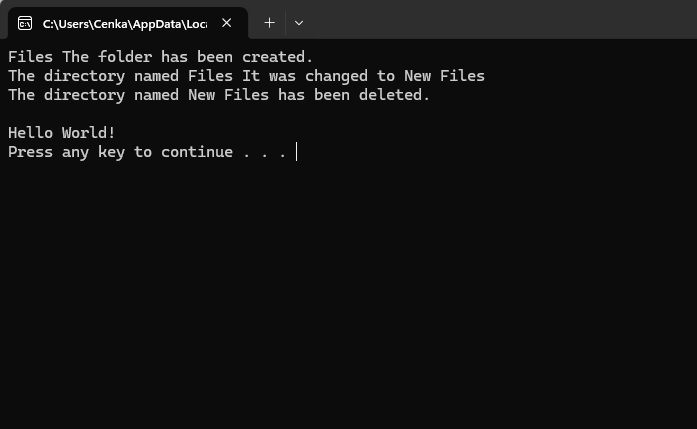
Task: Click the line "Files The folder has been created."
Action: (160, 57)
